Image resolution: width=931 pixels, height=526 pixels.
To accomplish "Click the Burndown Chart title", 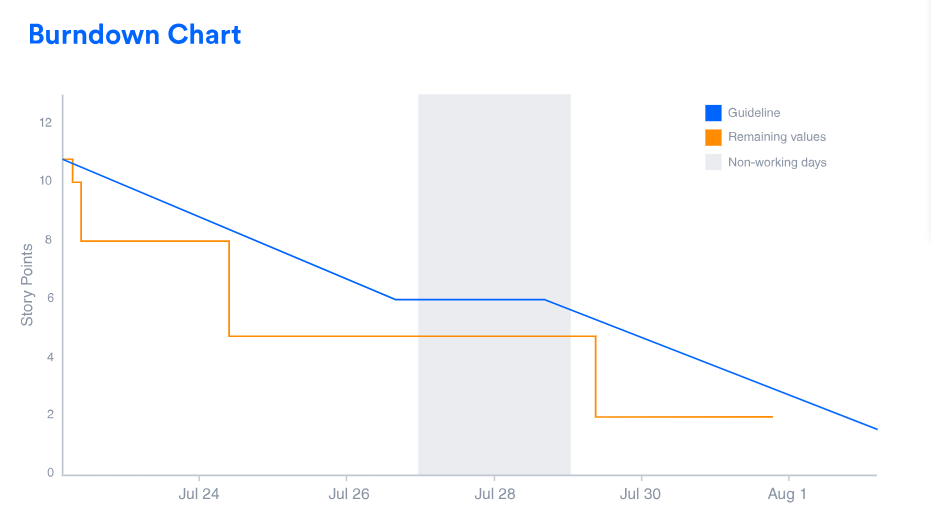I will [x=135, y=35].
